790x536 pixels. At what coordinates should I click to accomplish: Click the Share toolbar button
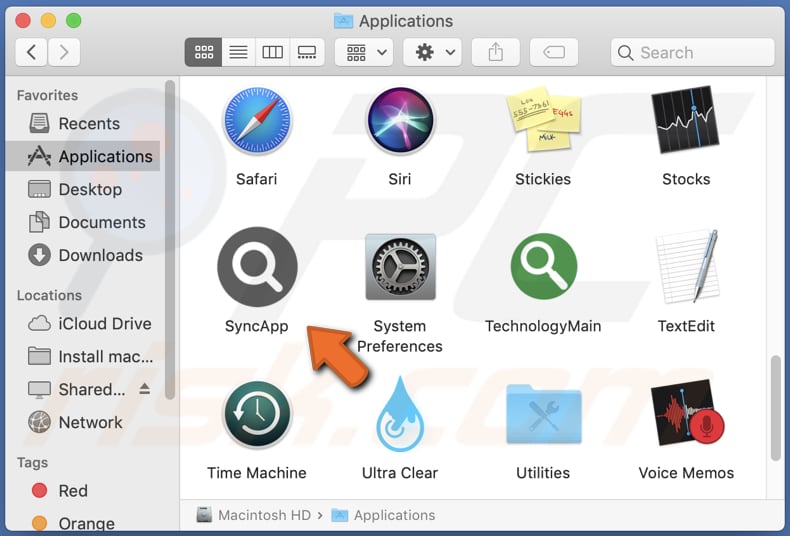point(496,52)
